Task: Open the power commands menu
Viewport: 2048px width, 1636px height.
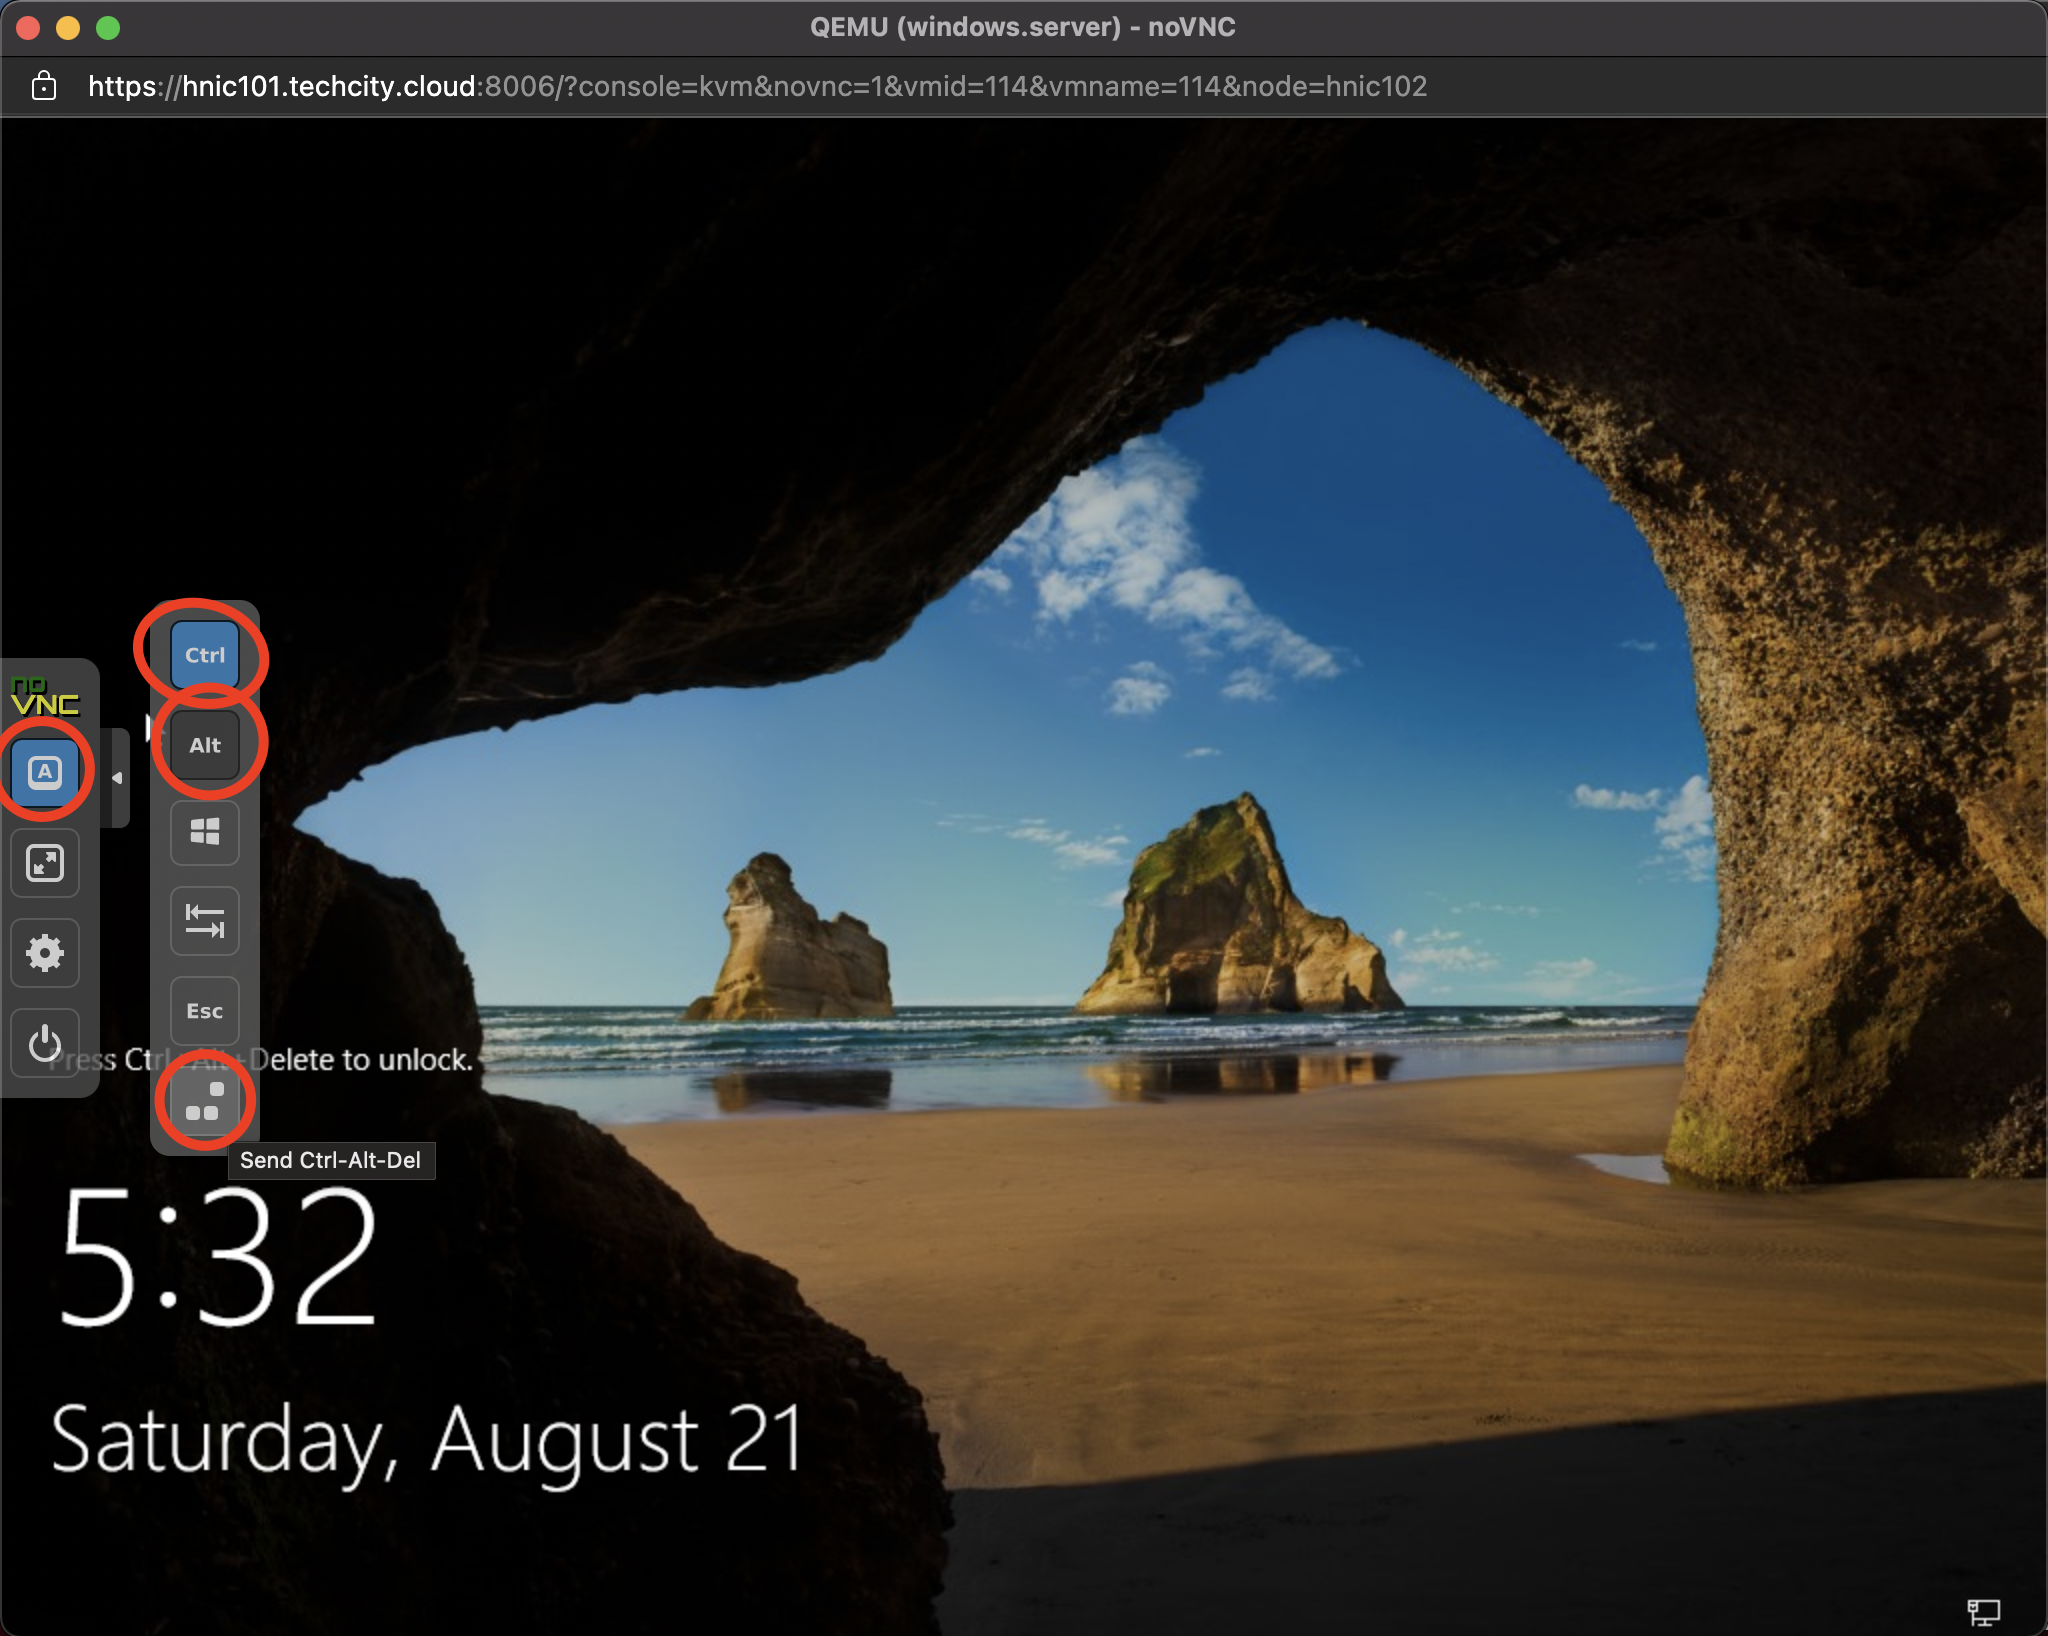Action: point(45,1043)
